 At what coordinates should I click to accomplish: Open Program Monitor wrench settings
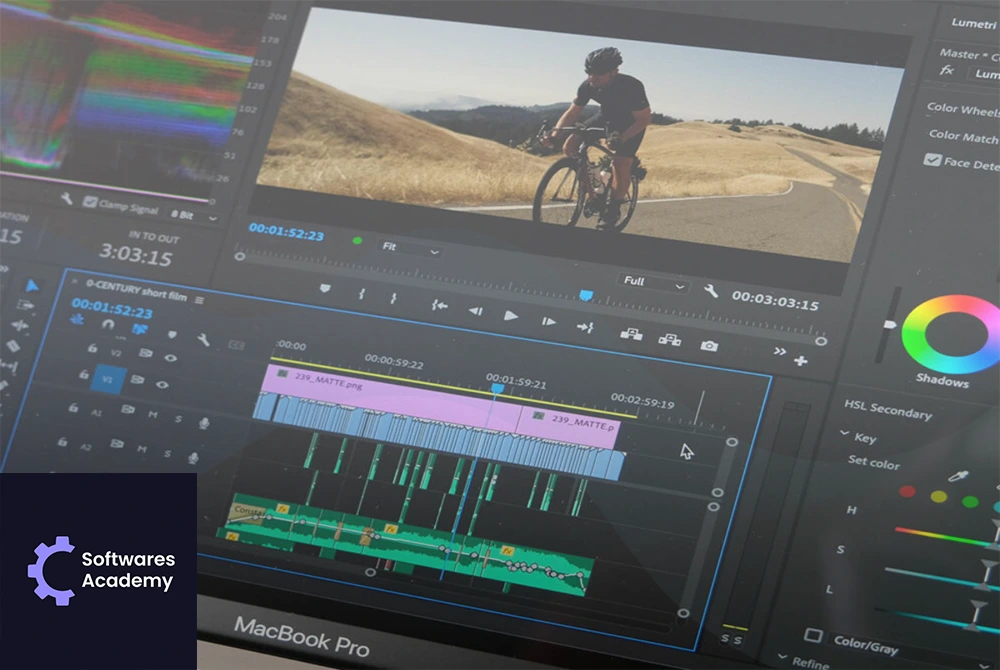(711, 291)
